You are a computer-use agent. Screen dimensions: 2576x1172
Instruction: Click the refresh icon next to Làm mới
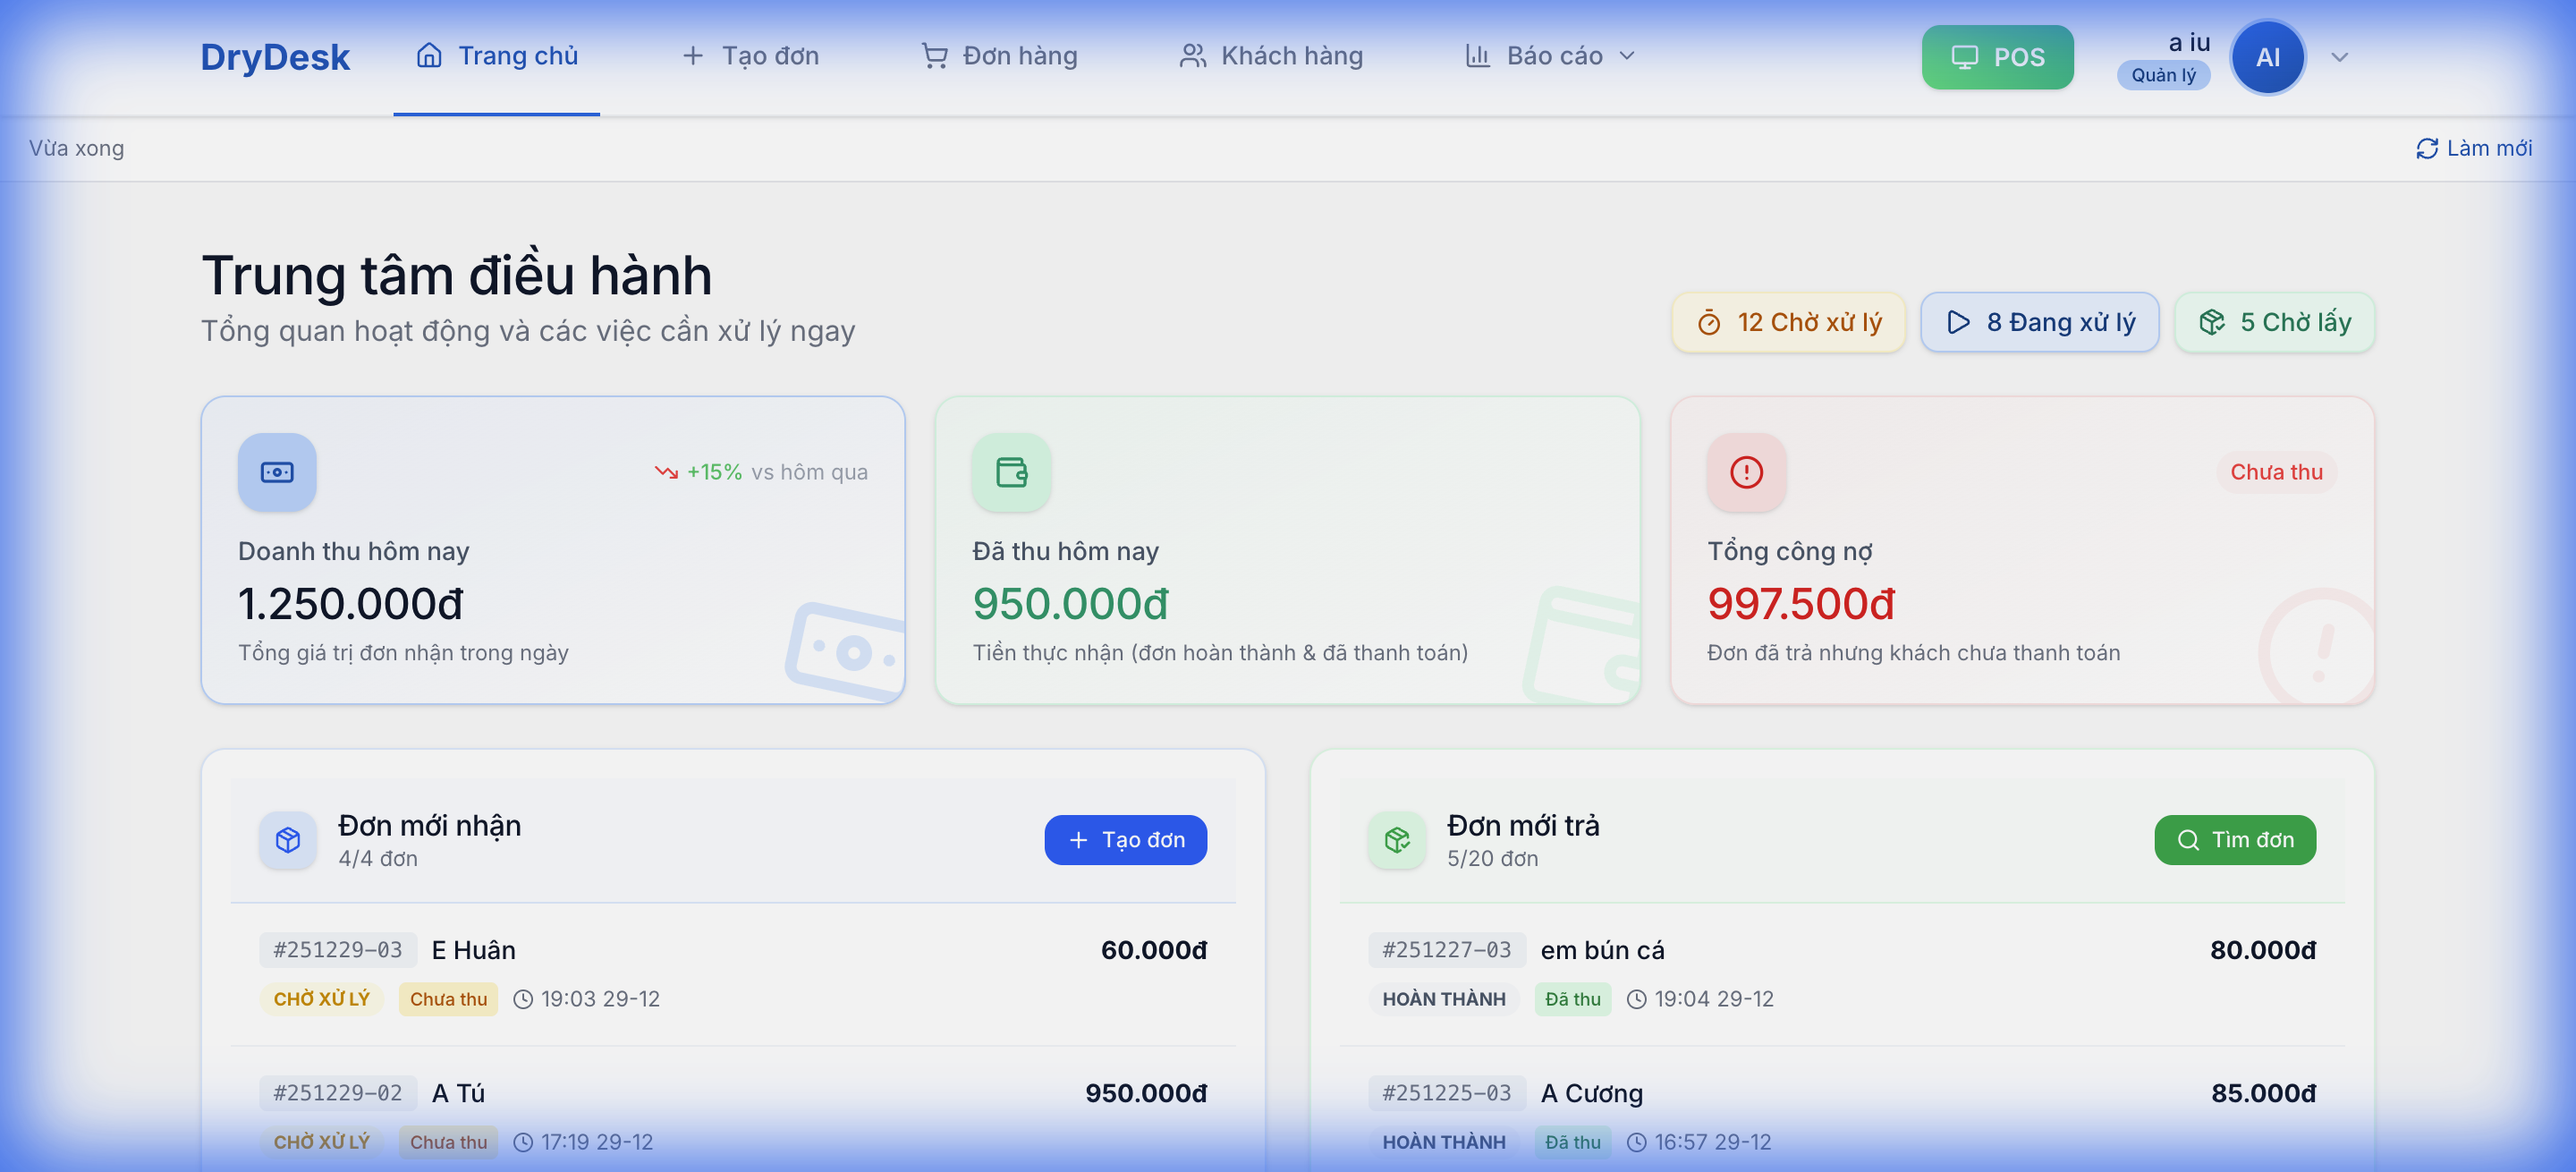(2427, 148)
